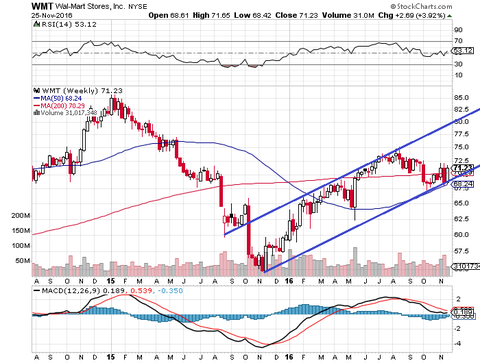Image resolution: width=480 pixels, height=363 pixels.
Task: Click the 200M volume axis label
Action: click(21, 216)
